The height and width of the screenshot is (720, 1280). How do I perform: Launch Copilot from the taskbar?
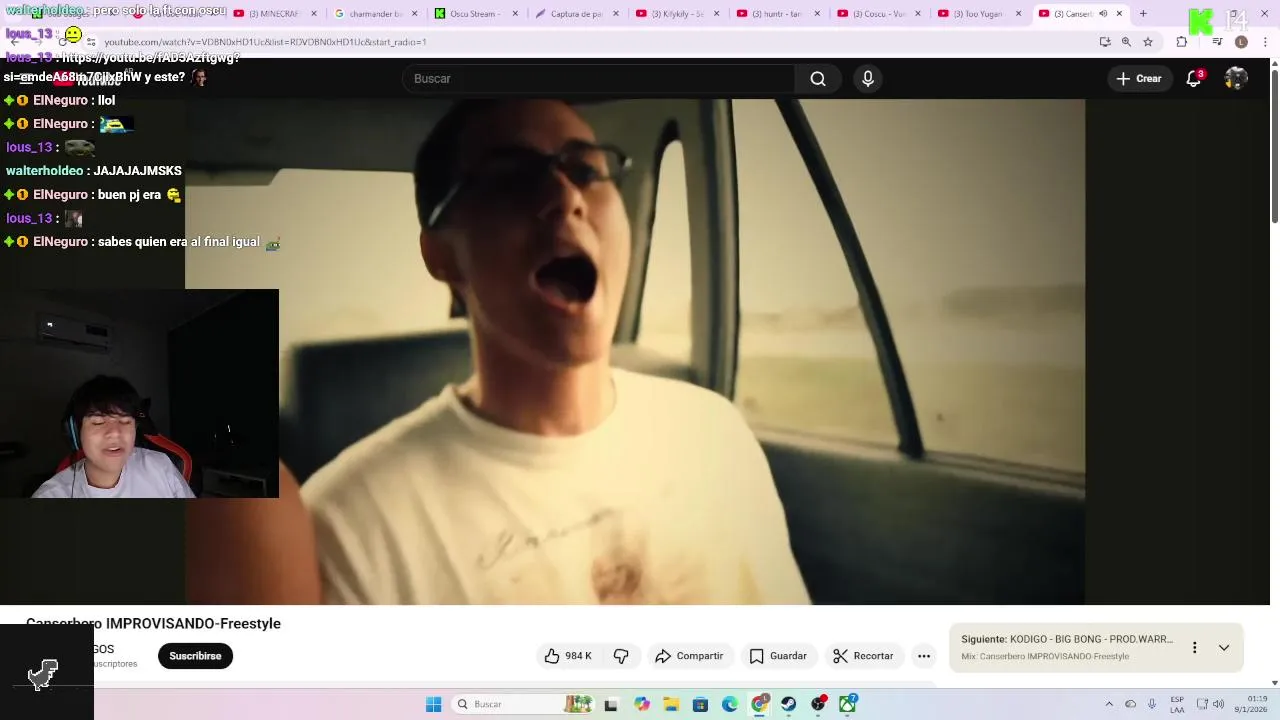click(x=642, y=704)
